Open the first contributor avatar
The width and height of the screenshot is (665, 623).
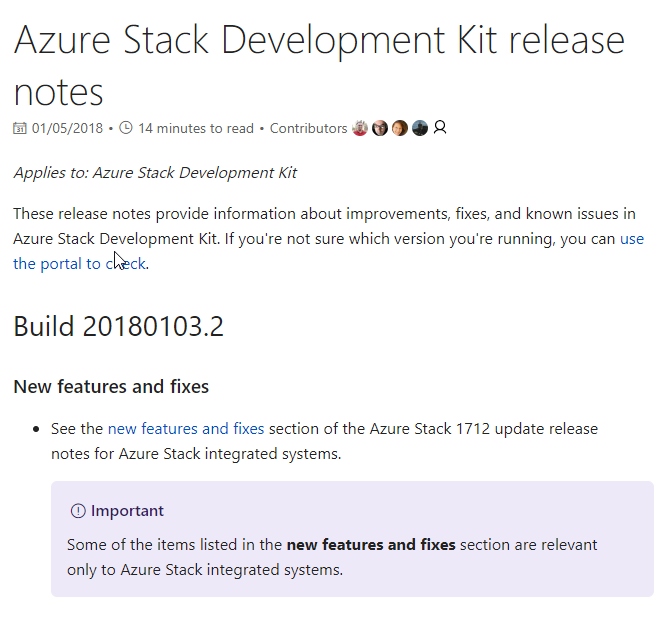(x=360, y=128)
